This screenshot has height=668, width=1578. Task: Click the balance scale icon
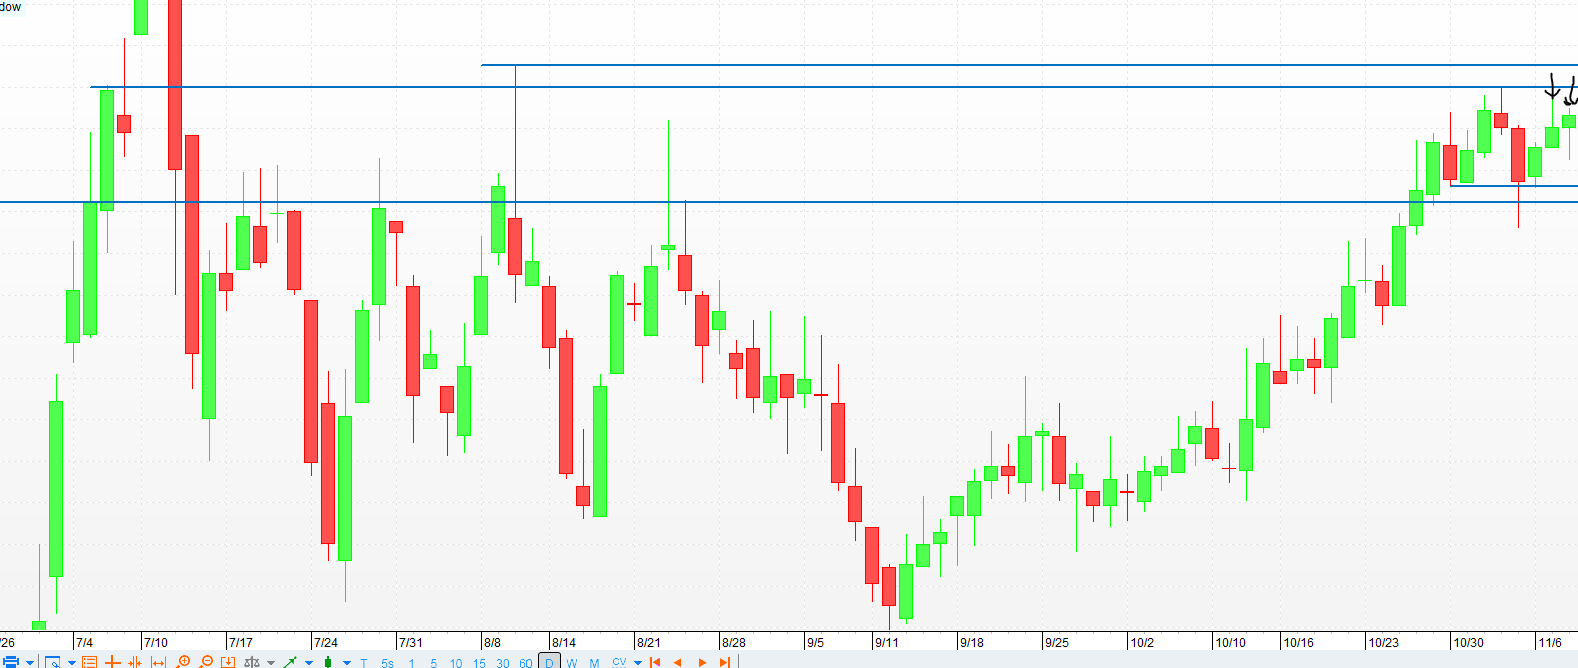pos(252,662)
